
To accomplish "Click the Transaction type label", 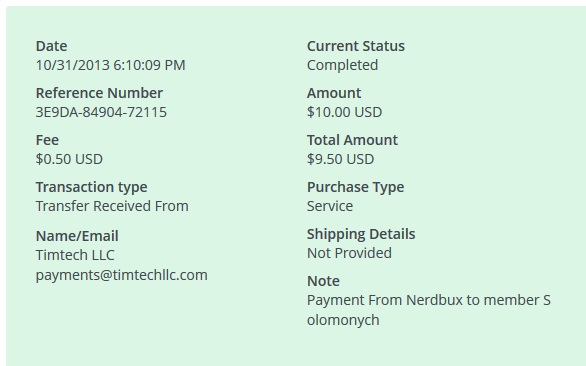I will point(92,187).
